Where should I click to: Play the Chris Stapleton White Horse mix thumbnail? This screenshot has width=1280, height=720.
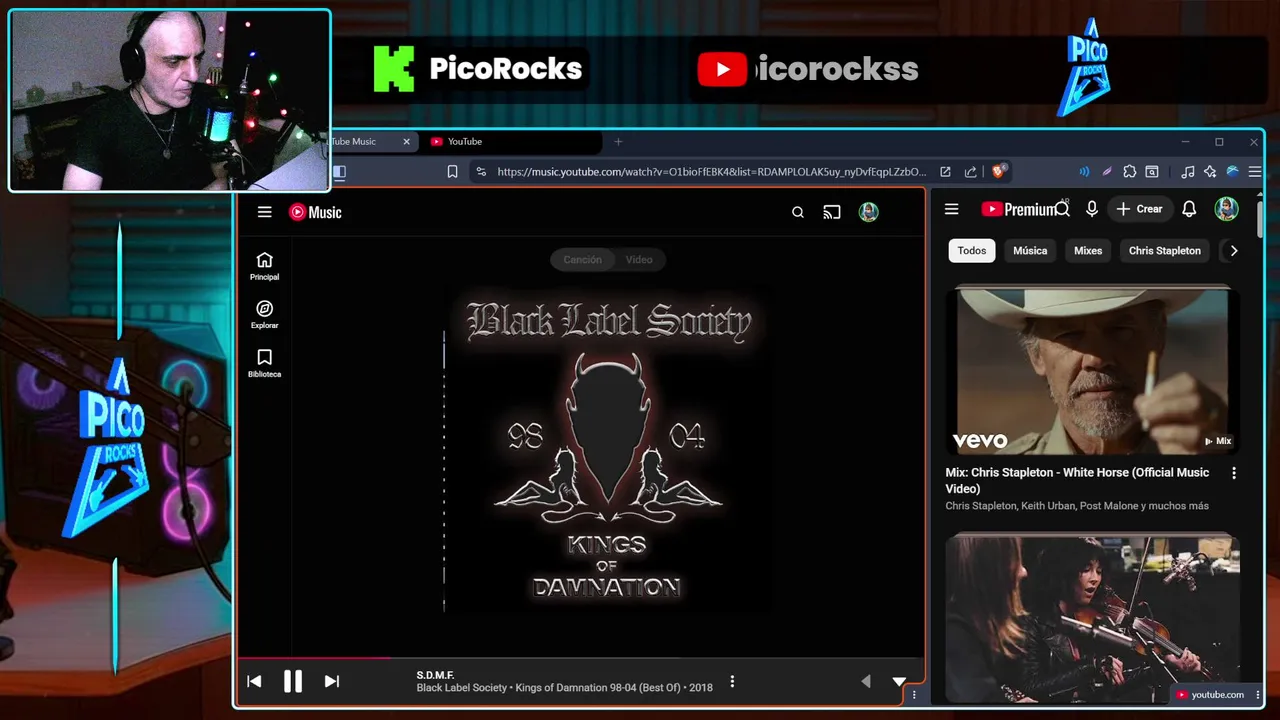coord(1093,371)
